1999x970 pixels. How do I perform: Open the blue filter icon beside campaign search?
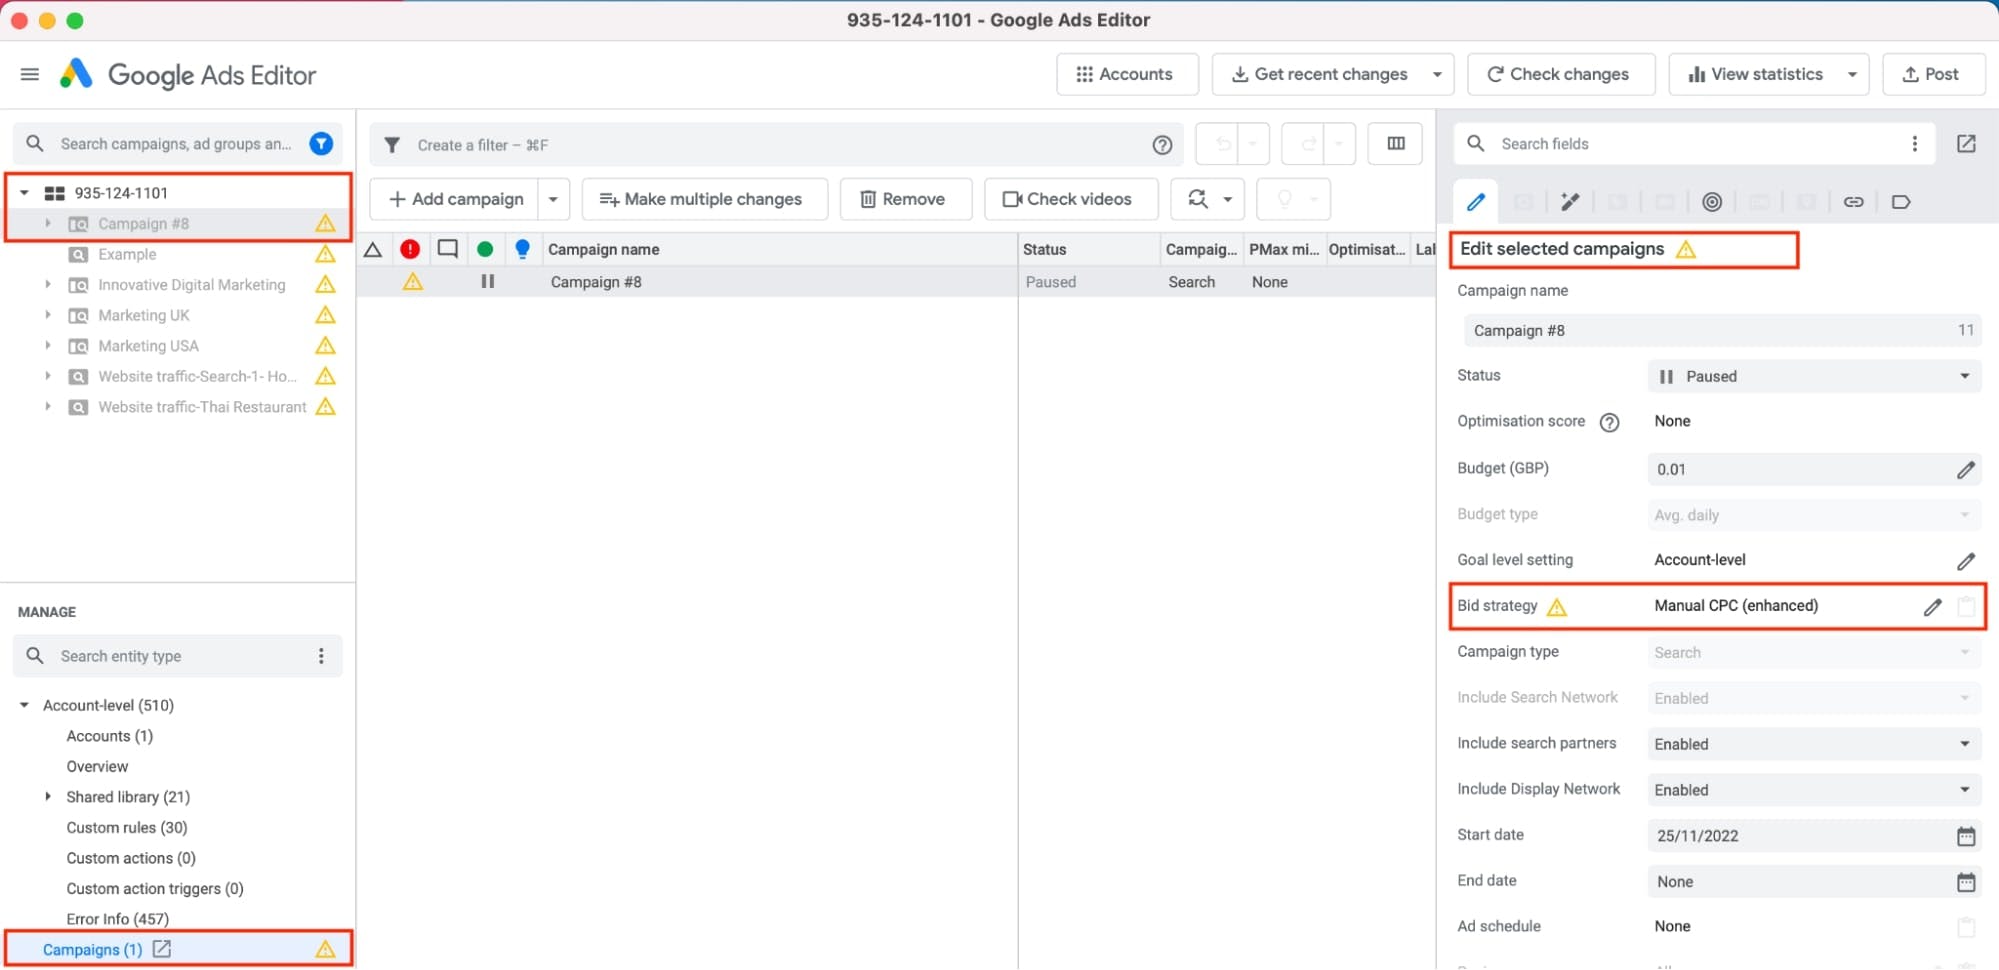(x=321, y=143)
